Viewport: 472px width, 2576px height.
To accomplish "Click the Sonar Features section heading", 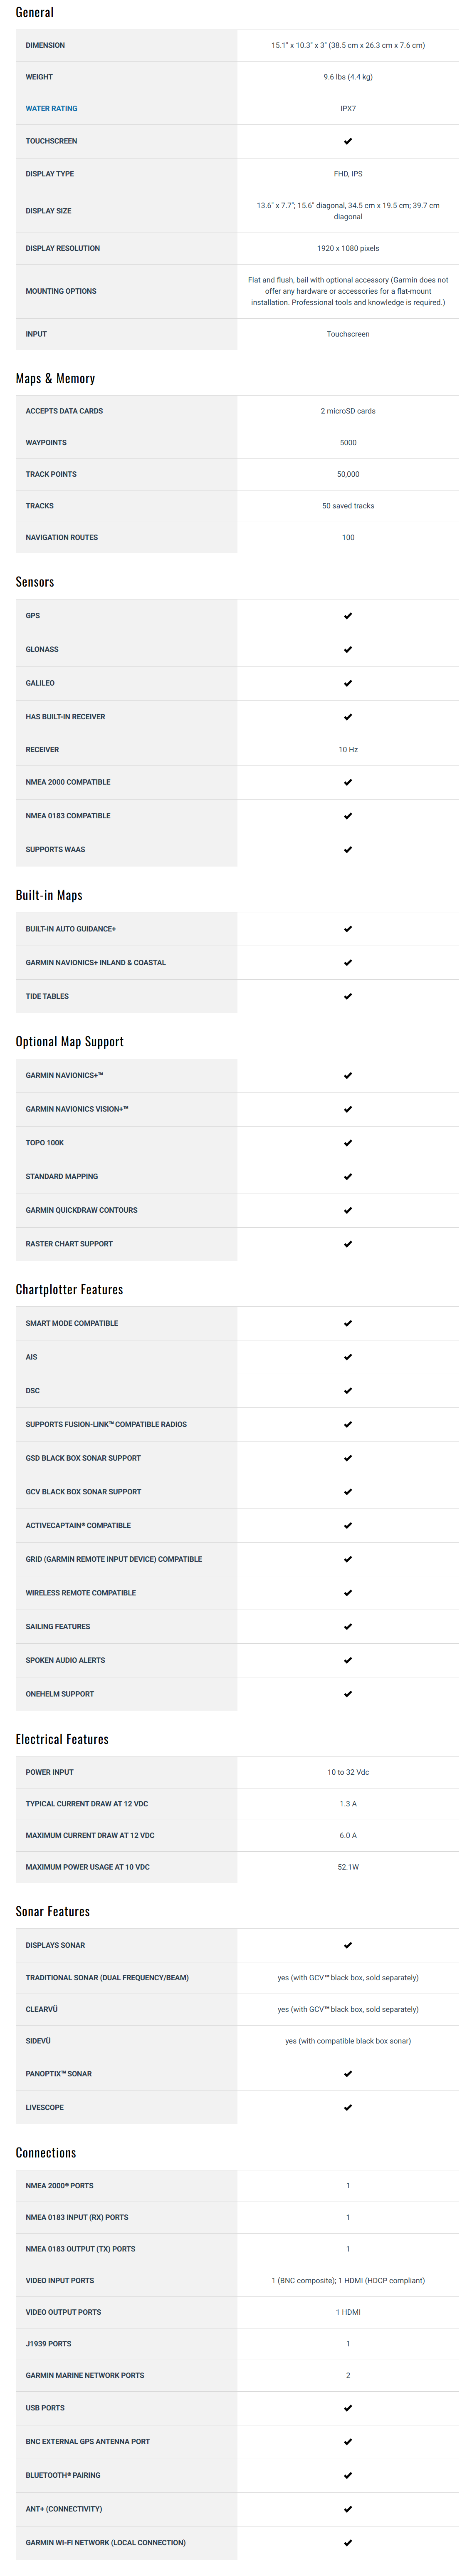I will pos(52,1911).
